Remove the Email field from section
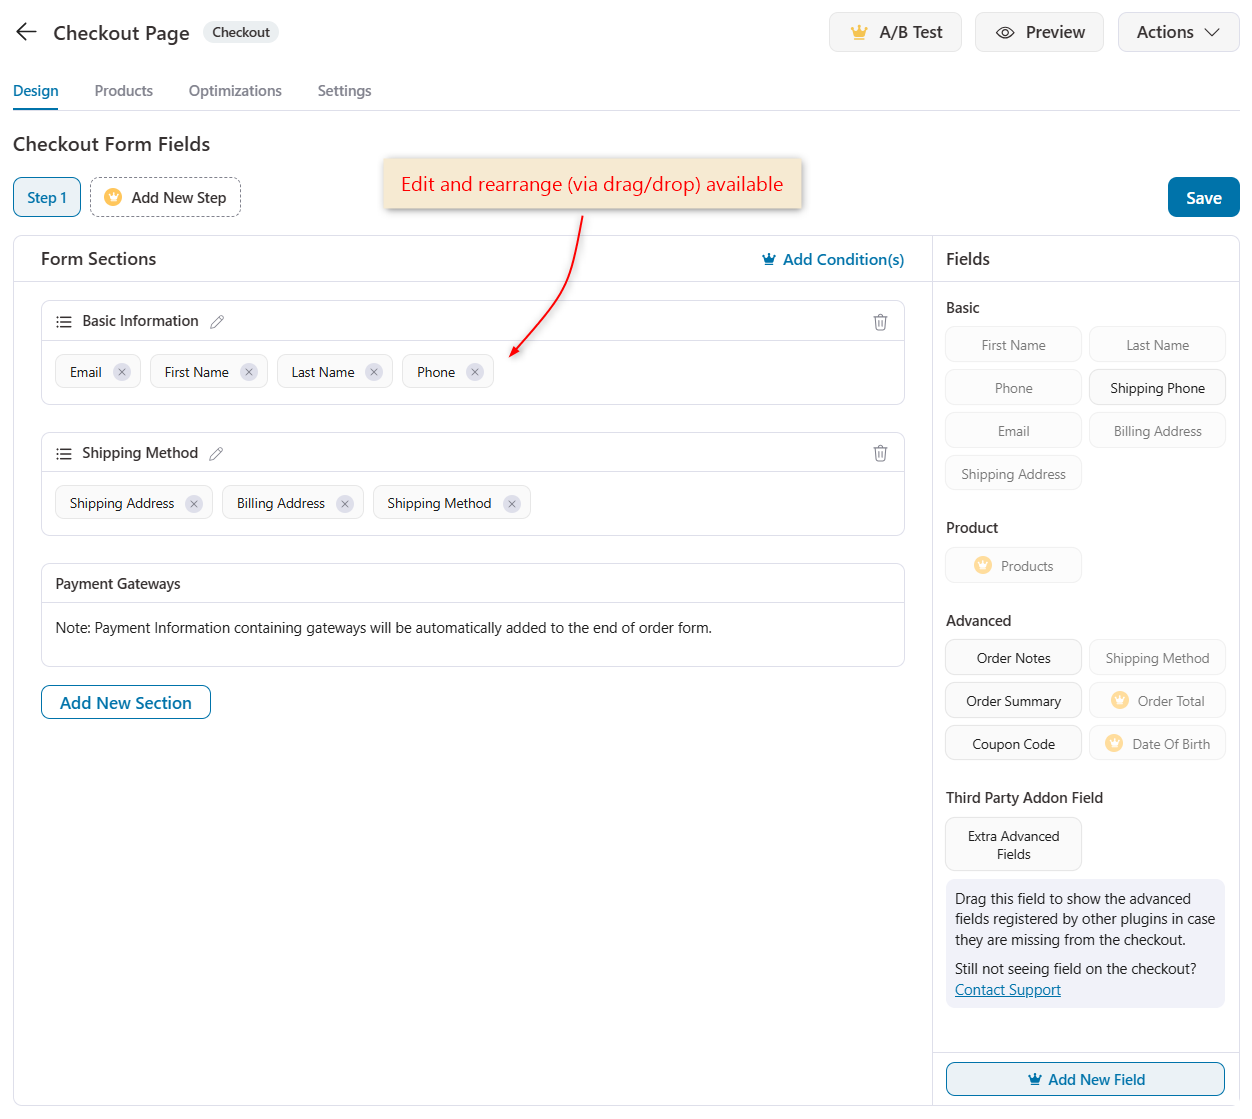 tap(122, 372)
